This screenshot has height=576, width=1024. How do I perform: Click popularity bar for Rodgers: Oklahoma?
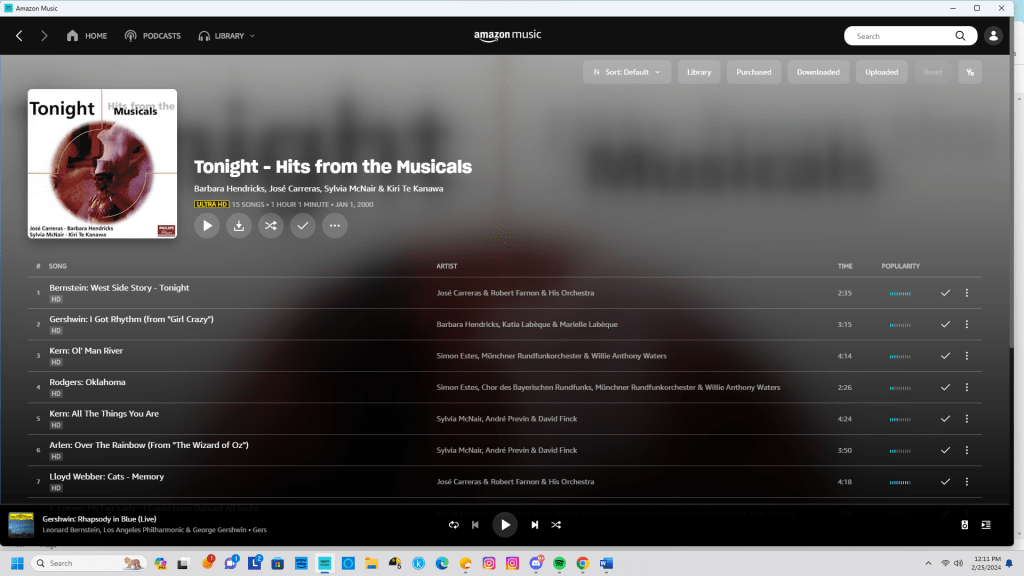coord(900,387)
